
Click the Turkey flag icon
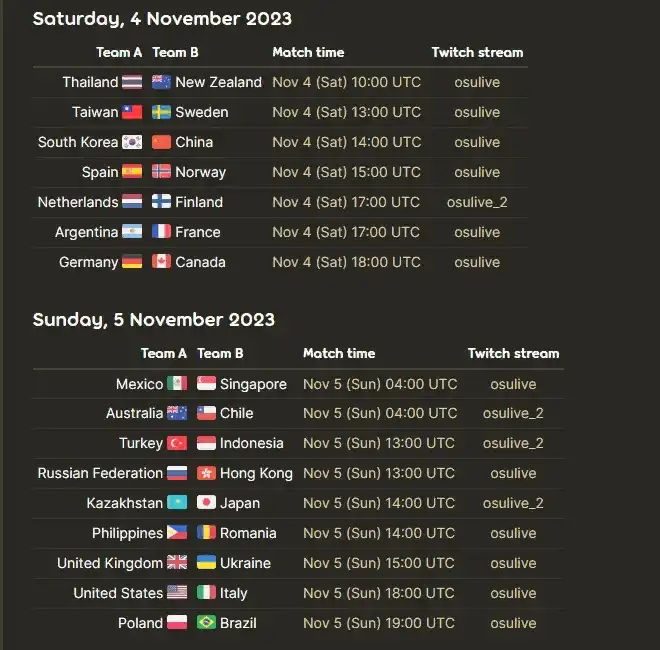[177, 443]
